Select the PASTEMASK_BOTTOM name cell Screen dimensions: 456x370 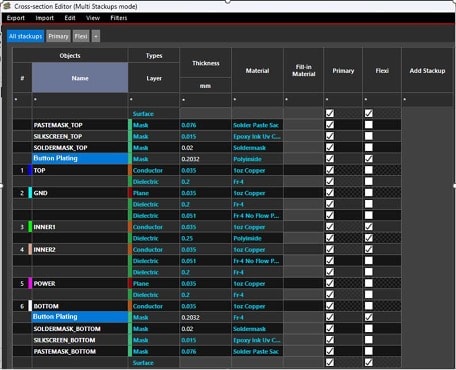point(80,352)
